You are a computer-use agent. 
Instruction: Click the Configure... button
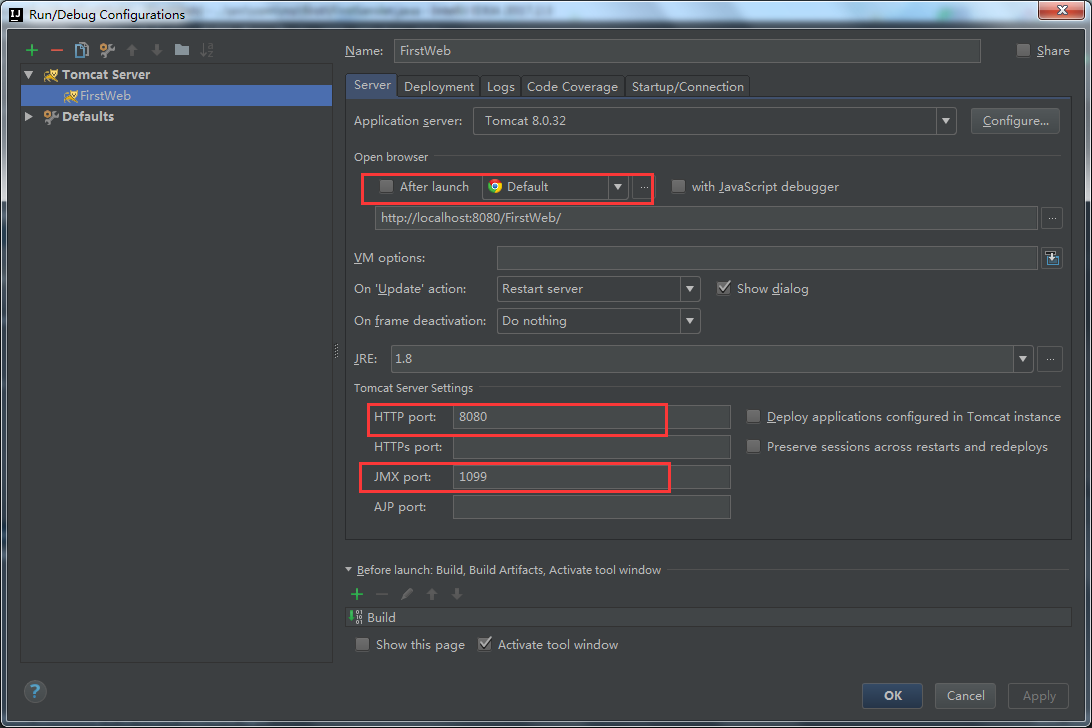click(1015, 121)
